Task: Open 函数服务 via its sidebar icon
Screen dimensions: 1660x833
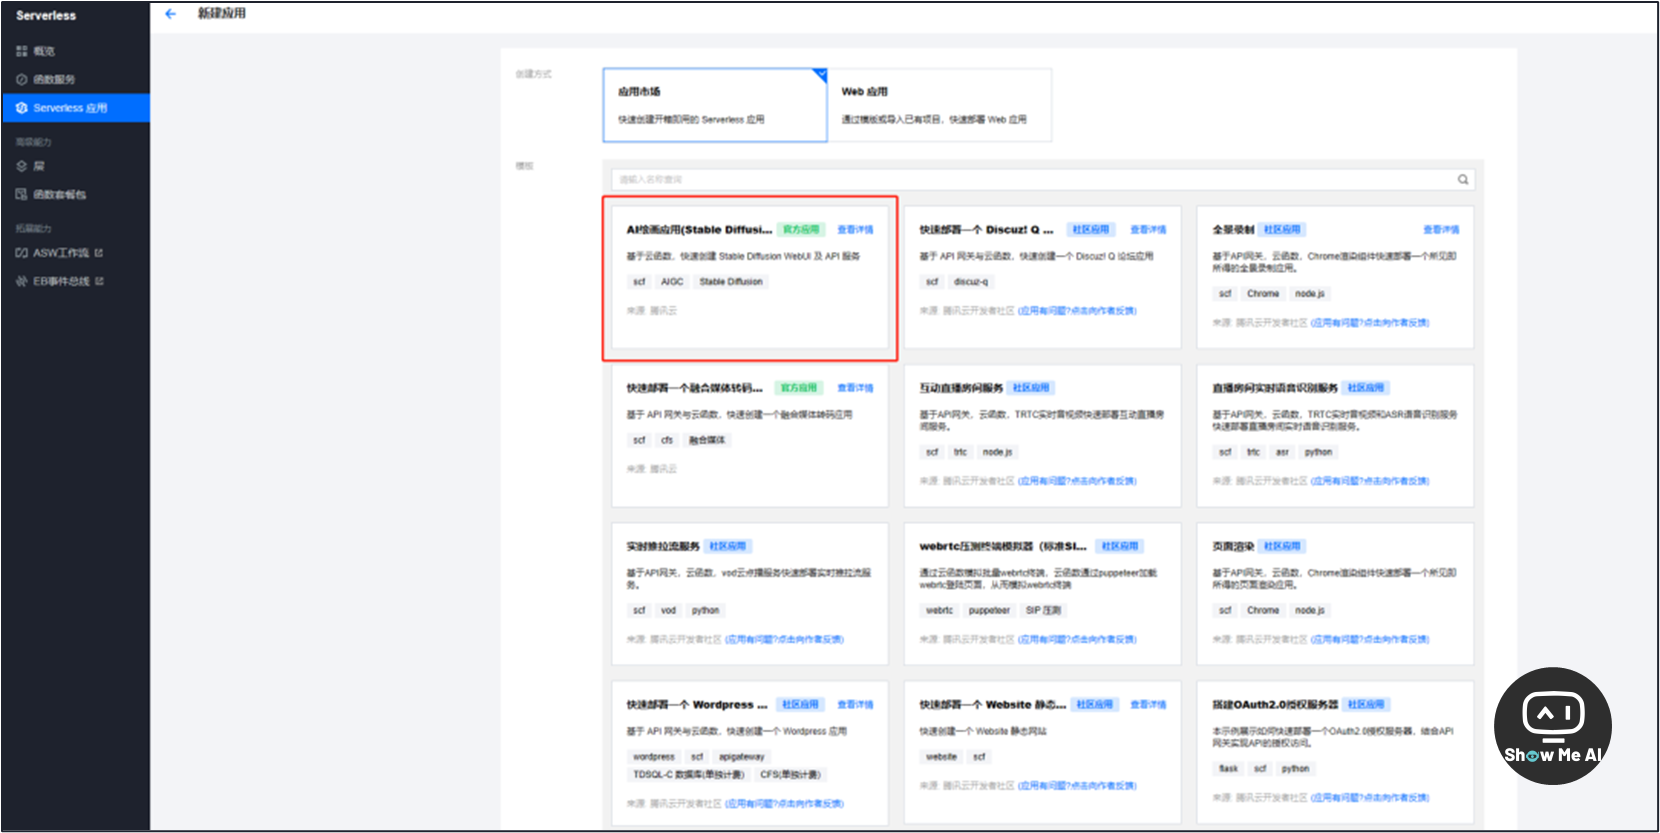Action: pos(22,79)
